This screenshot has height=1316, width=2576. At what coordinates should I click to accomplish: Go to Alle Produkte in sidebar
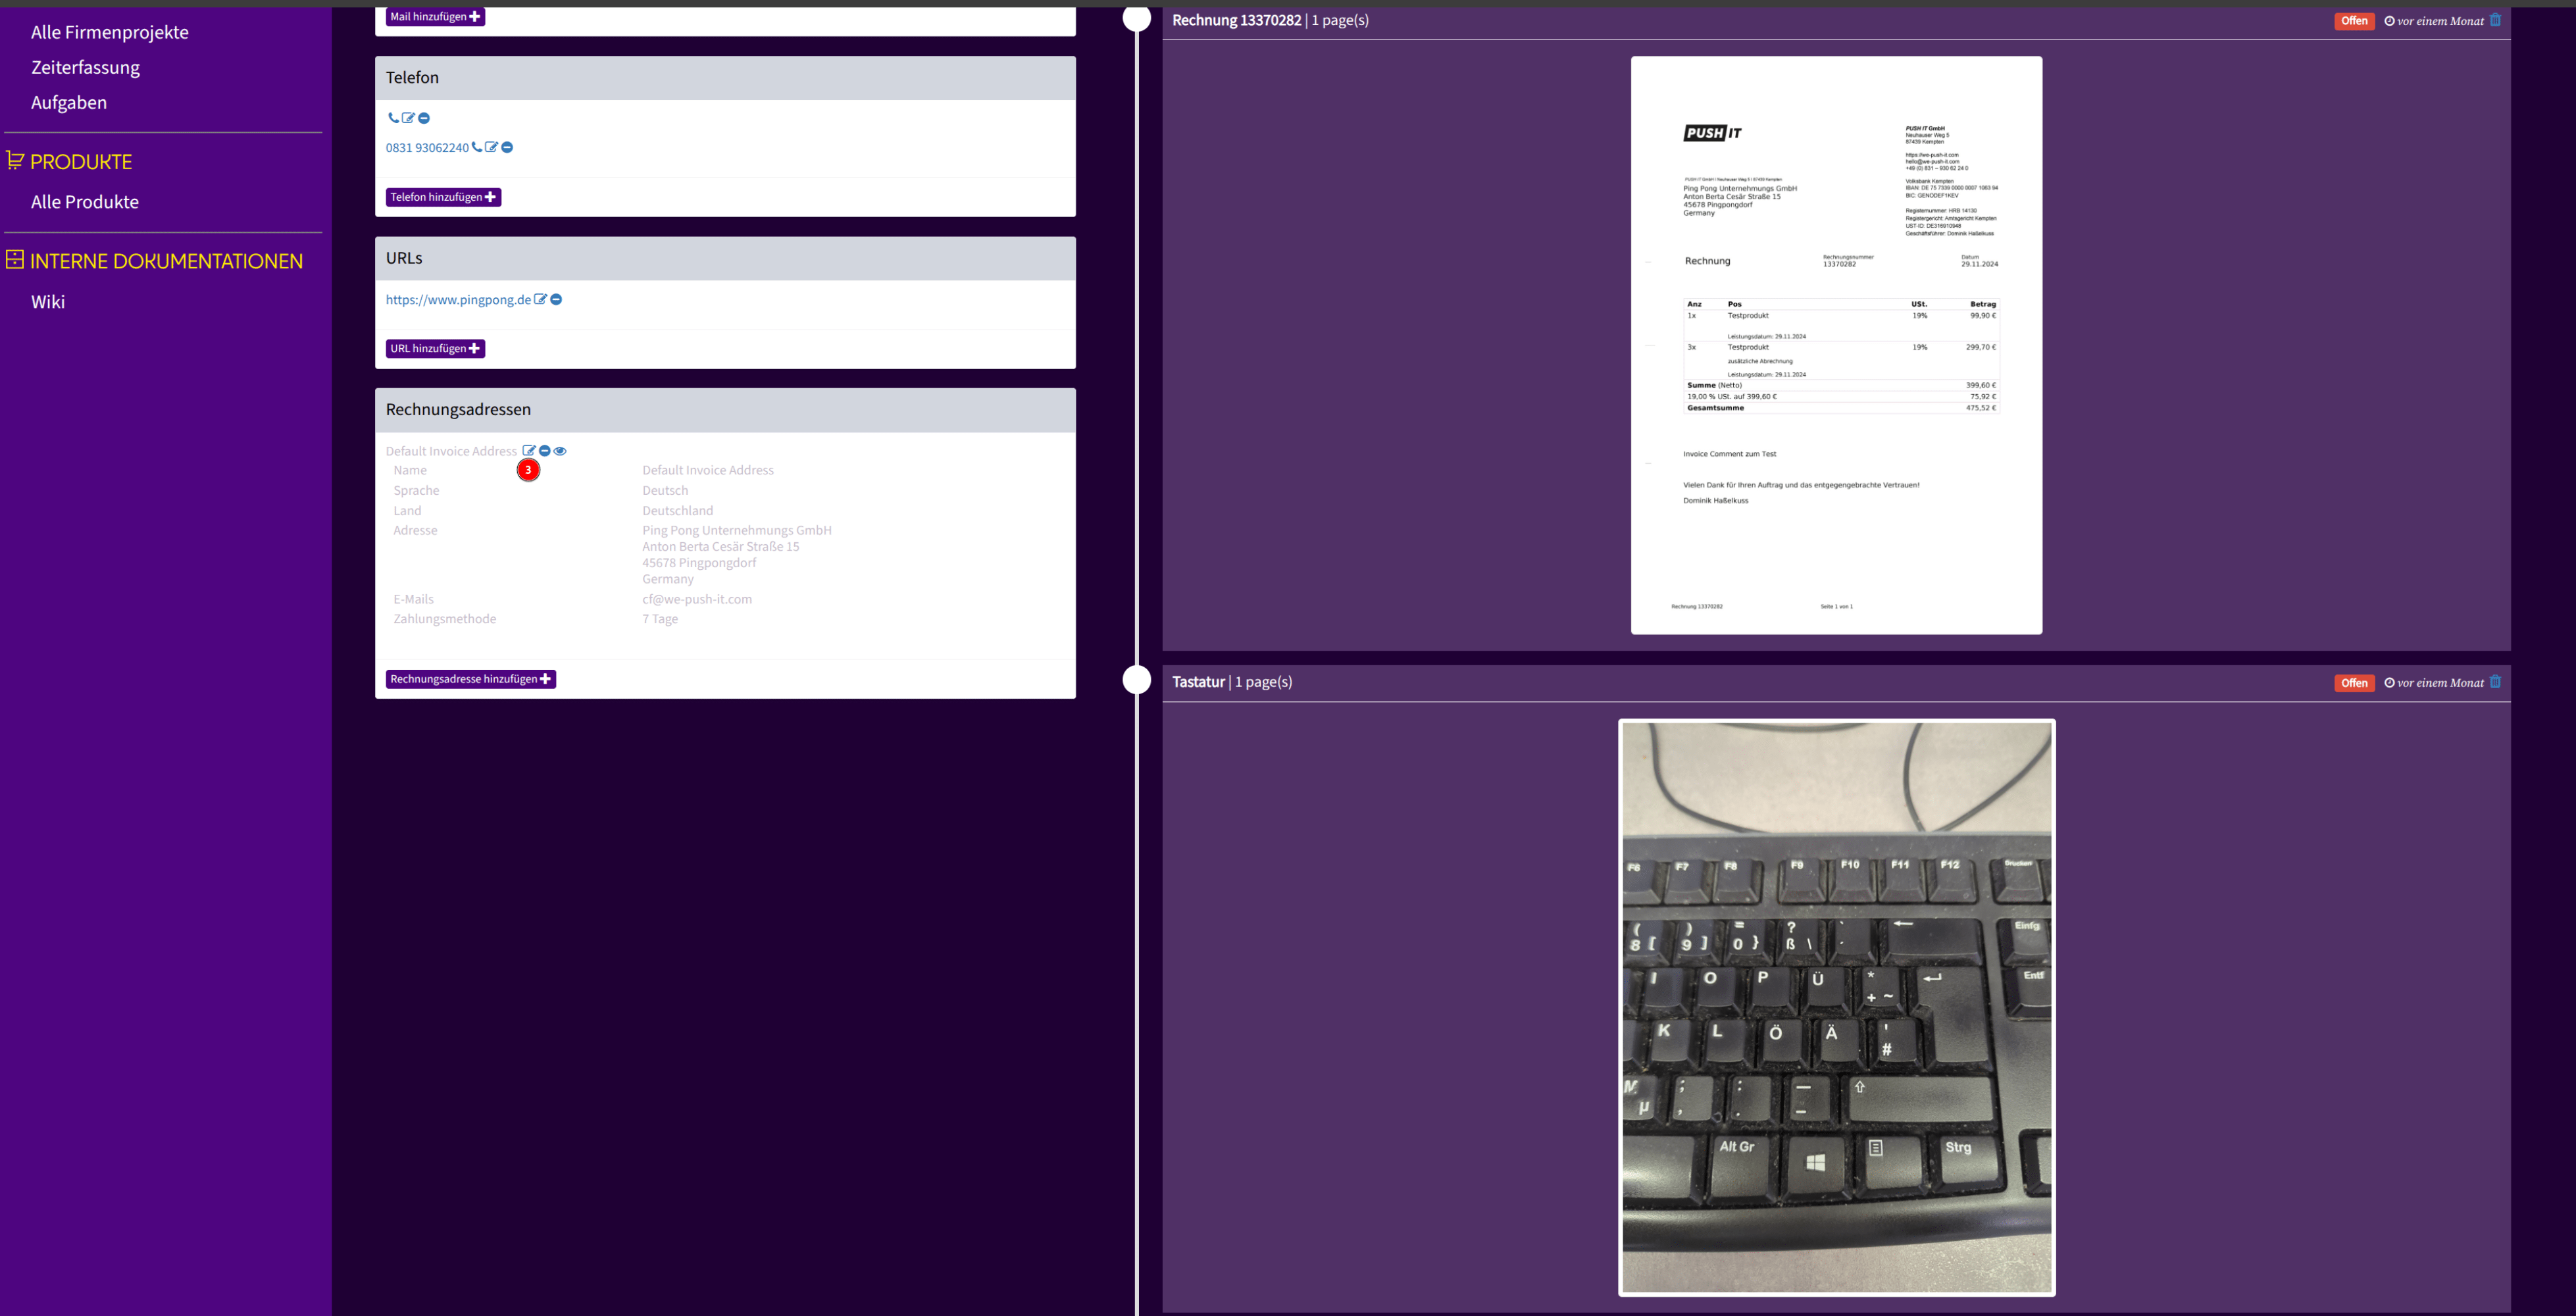(x=85, y=202)
